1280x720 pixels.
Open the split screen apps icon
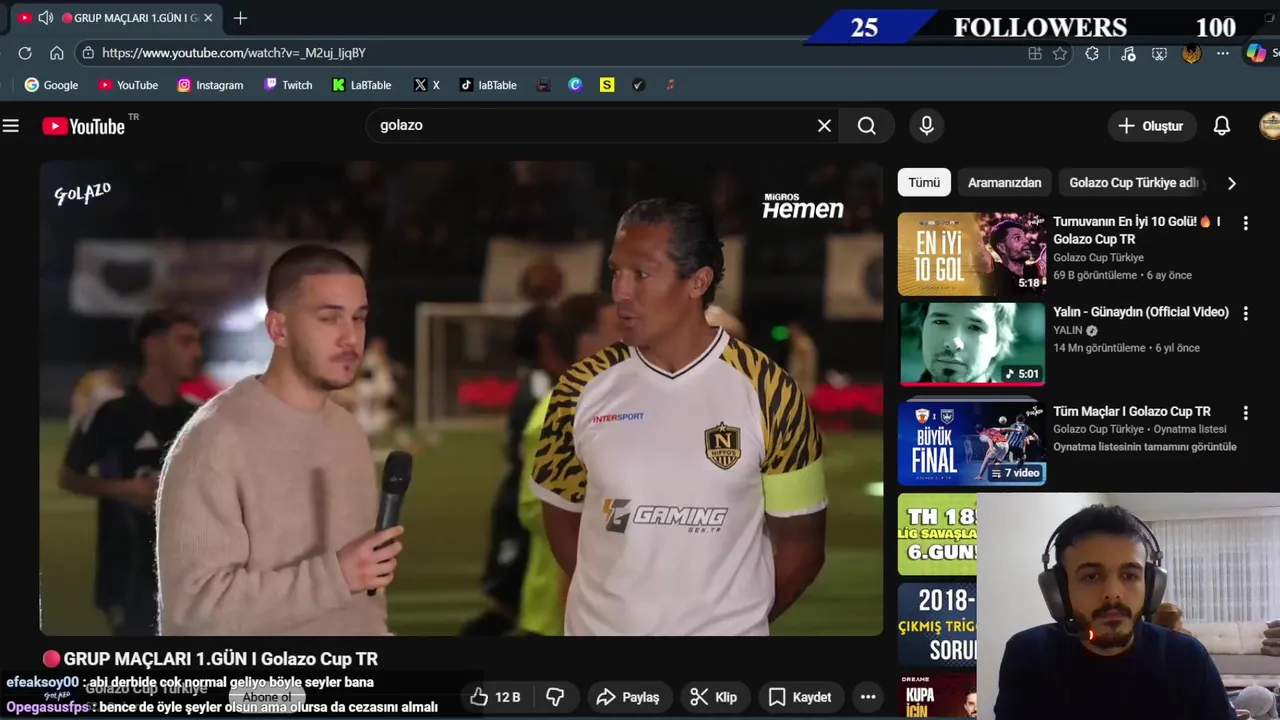tap(1035, 54)
